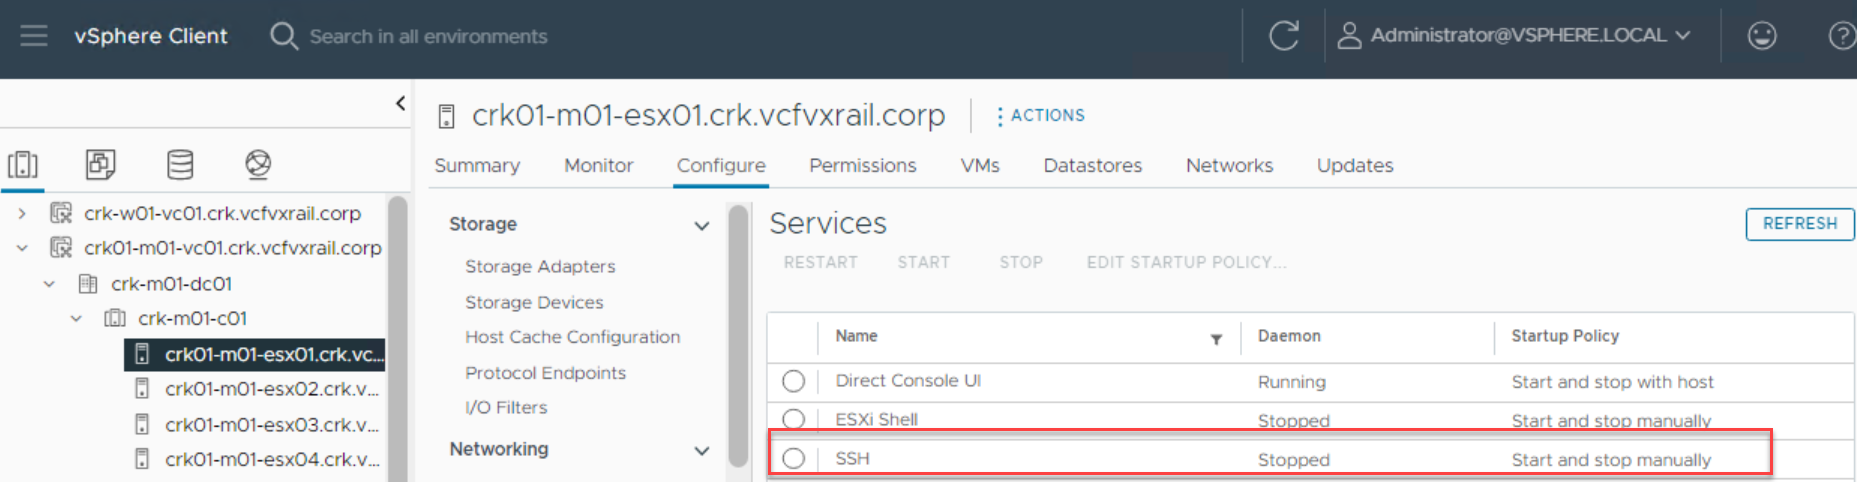Select the SSH service radio button
Image resolution: width=1857 pixels, height=482 pixels.
coord(794,459)
